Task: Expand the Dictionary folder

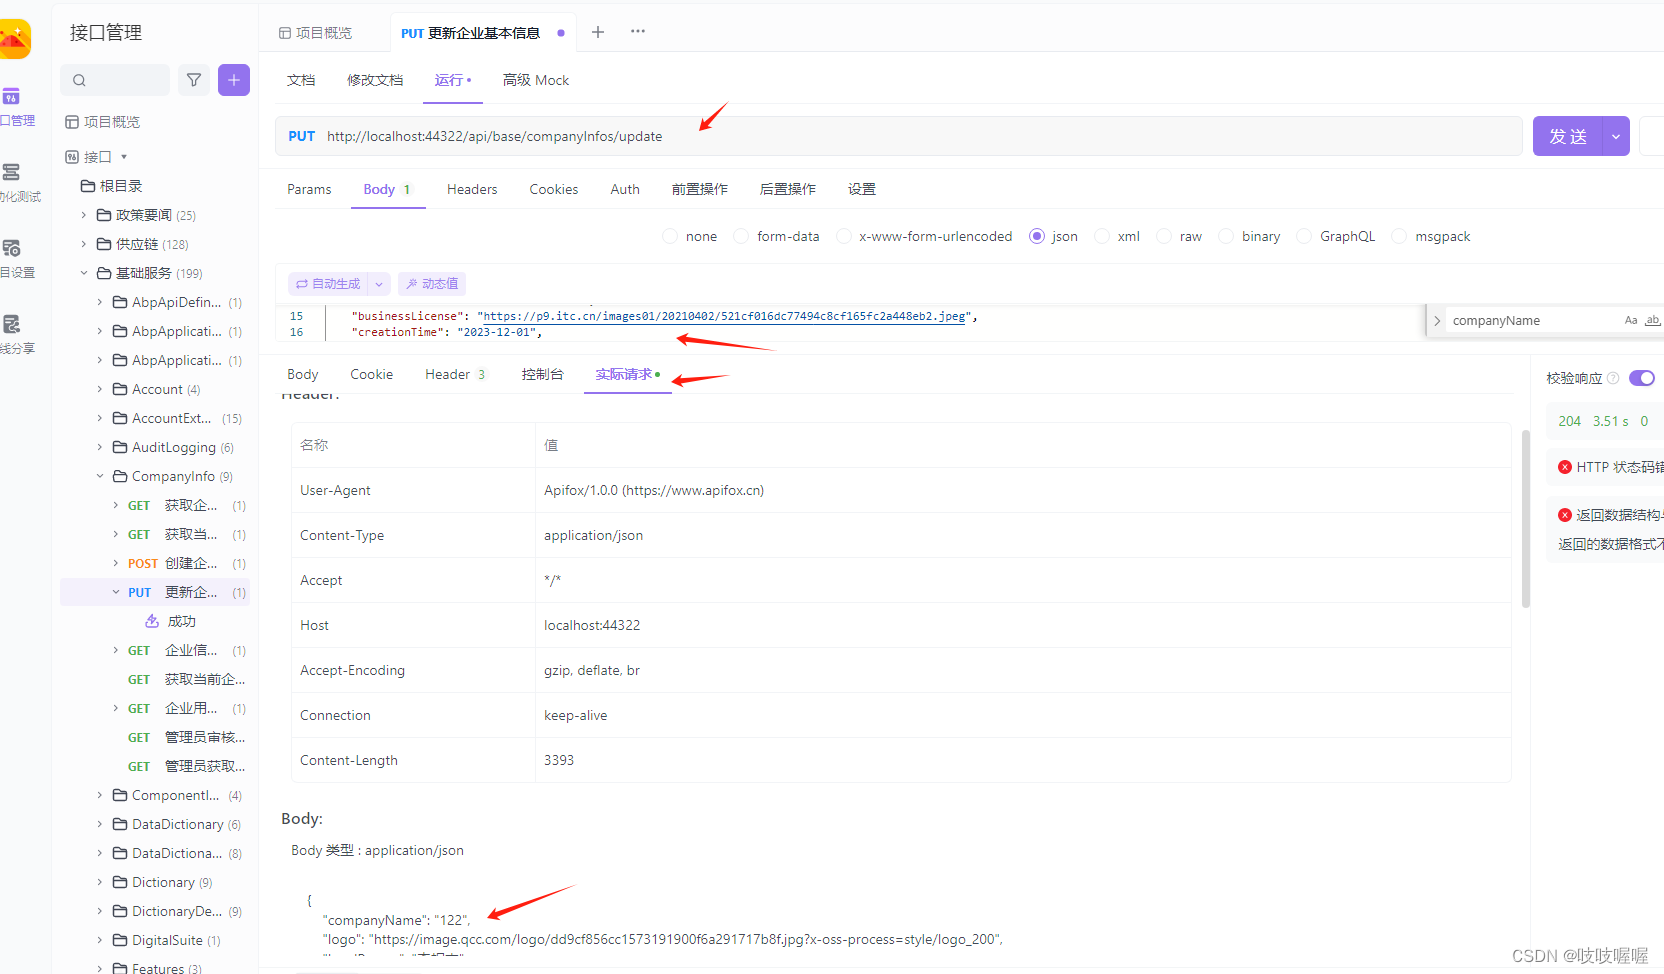Action: [x=99, y=882]
